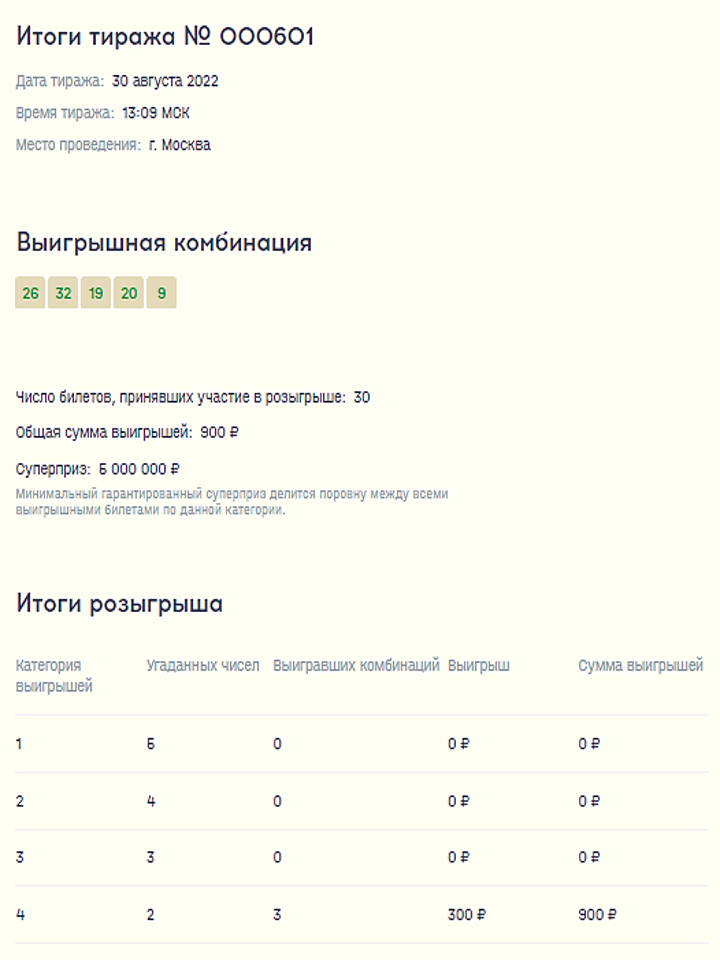Select winning number tile 20
This screenshot has height=960, width=720.
(x=129, y=293)
